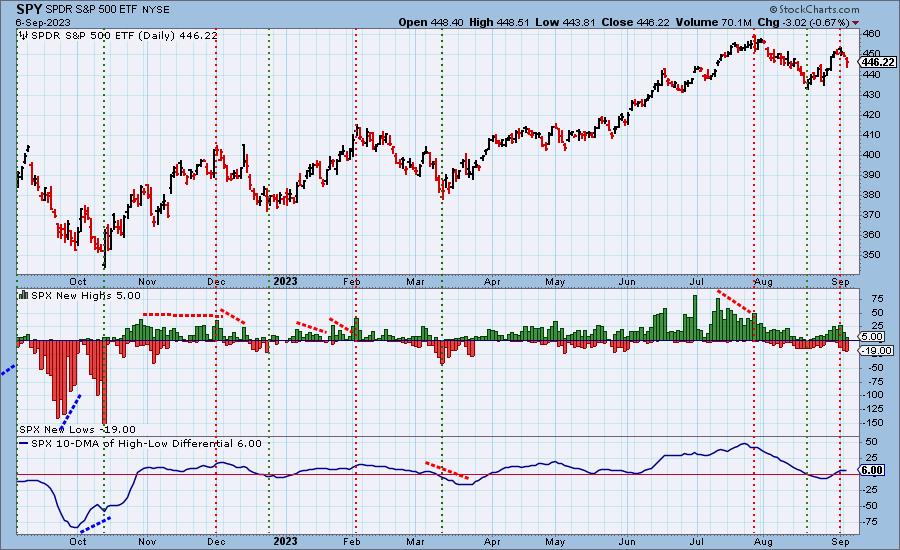Click the 5.00 value tag on right axis

(872, 336)
